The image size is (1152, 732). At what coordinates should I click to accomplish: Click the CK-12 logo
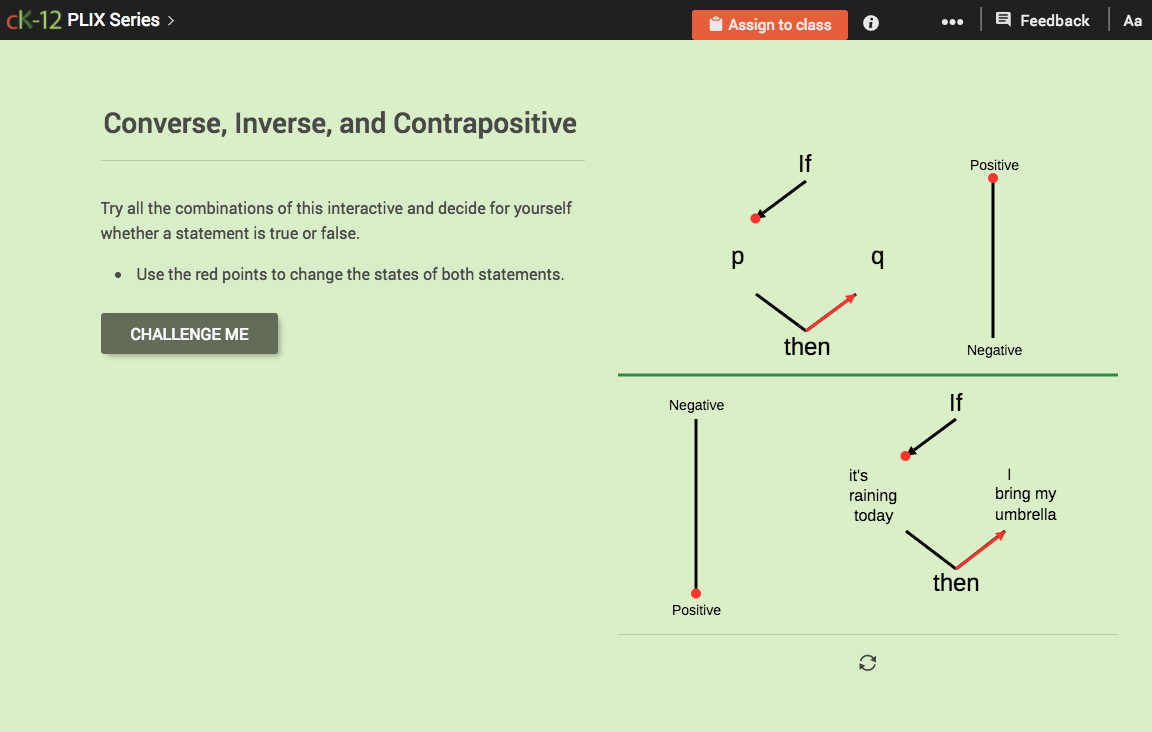click(x=35, y=18)
